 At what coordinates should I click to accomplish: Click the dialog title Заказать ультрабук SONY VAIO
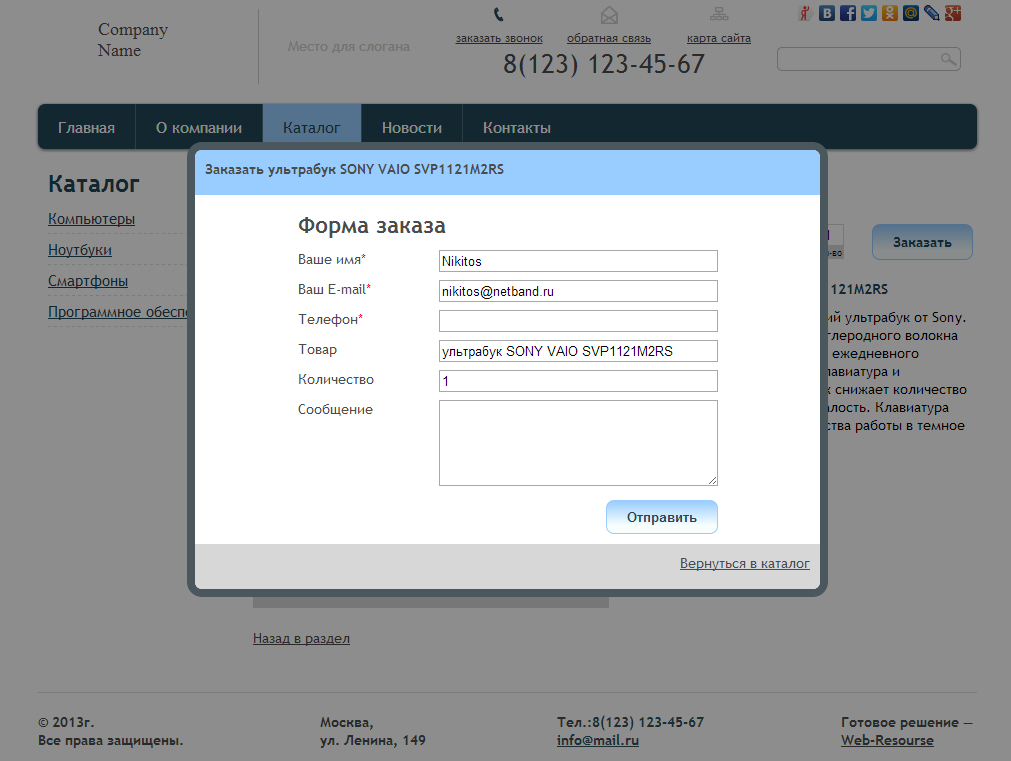pos(355,170)
